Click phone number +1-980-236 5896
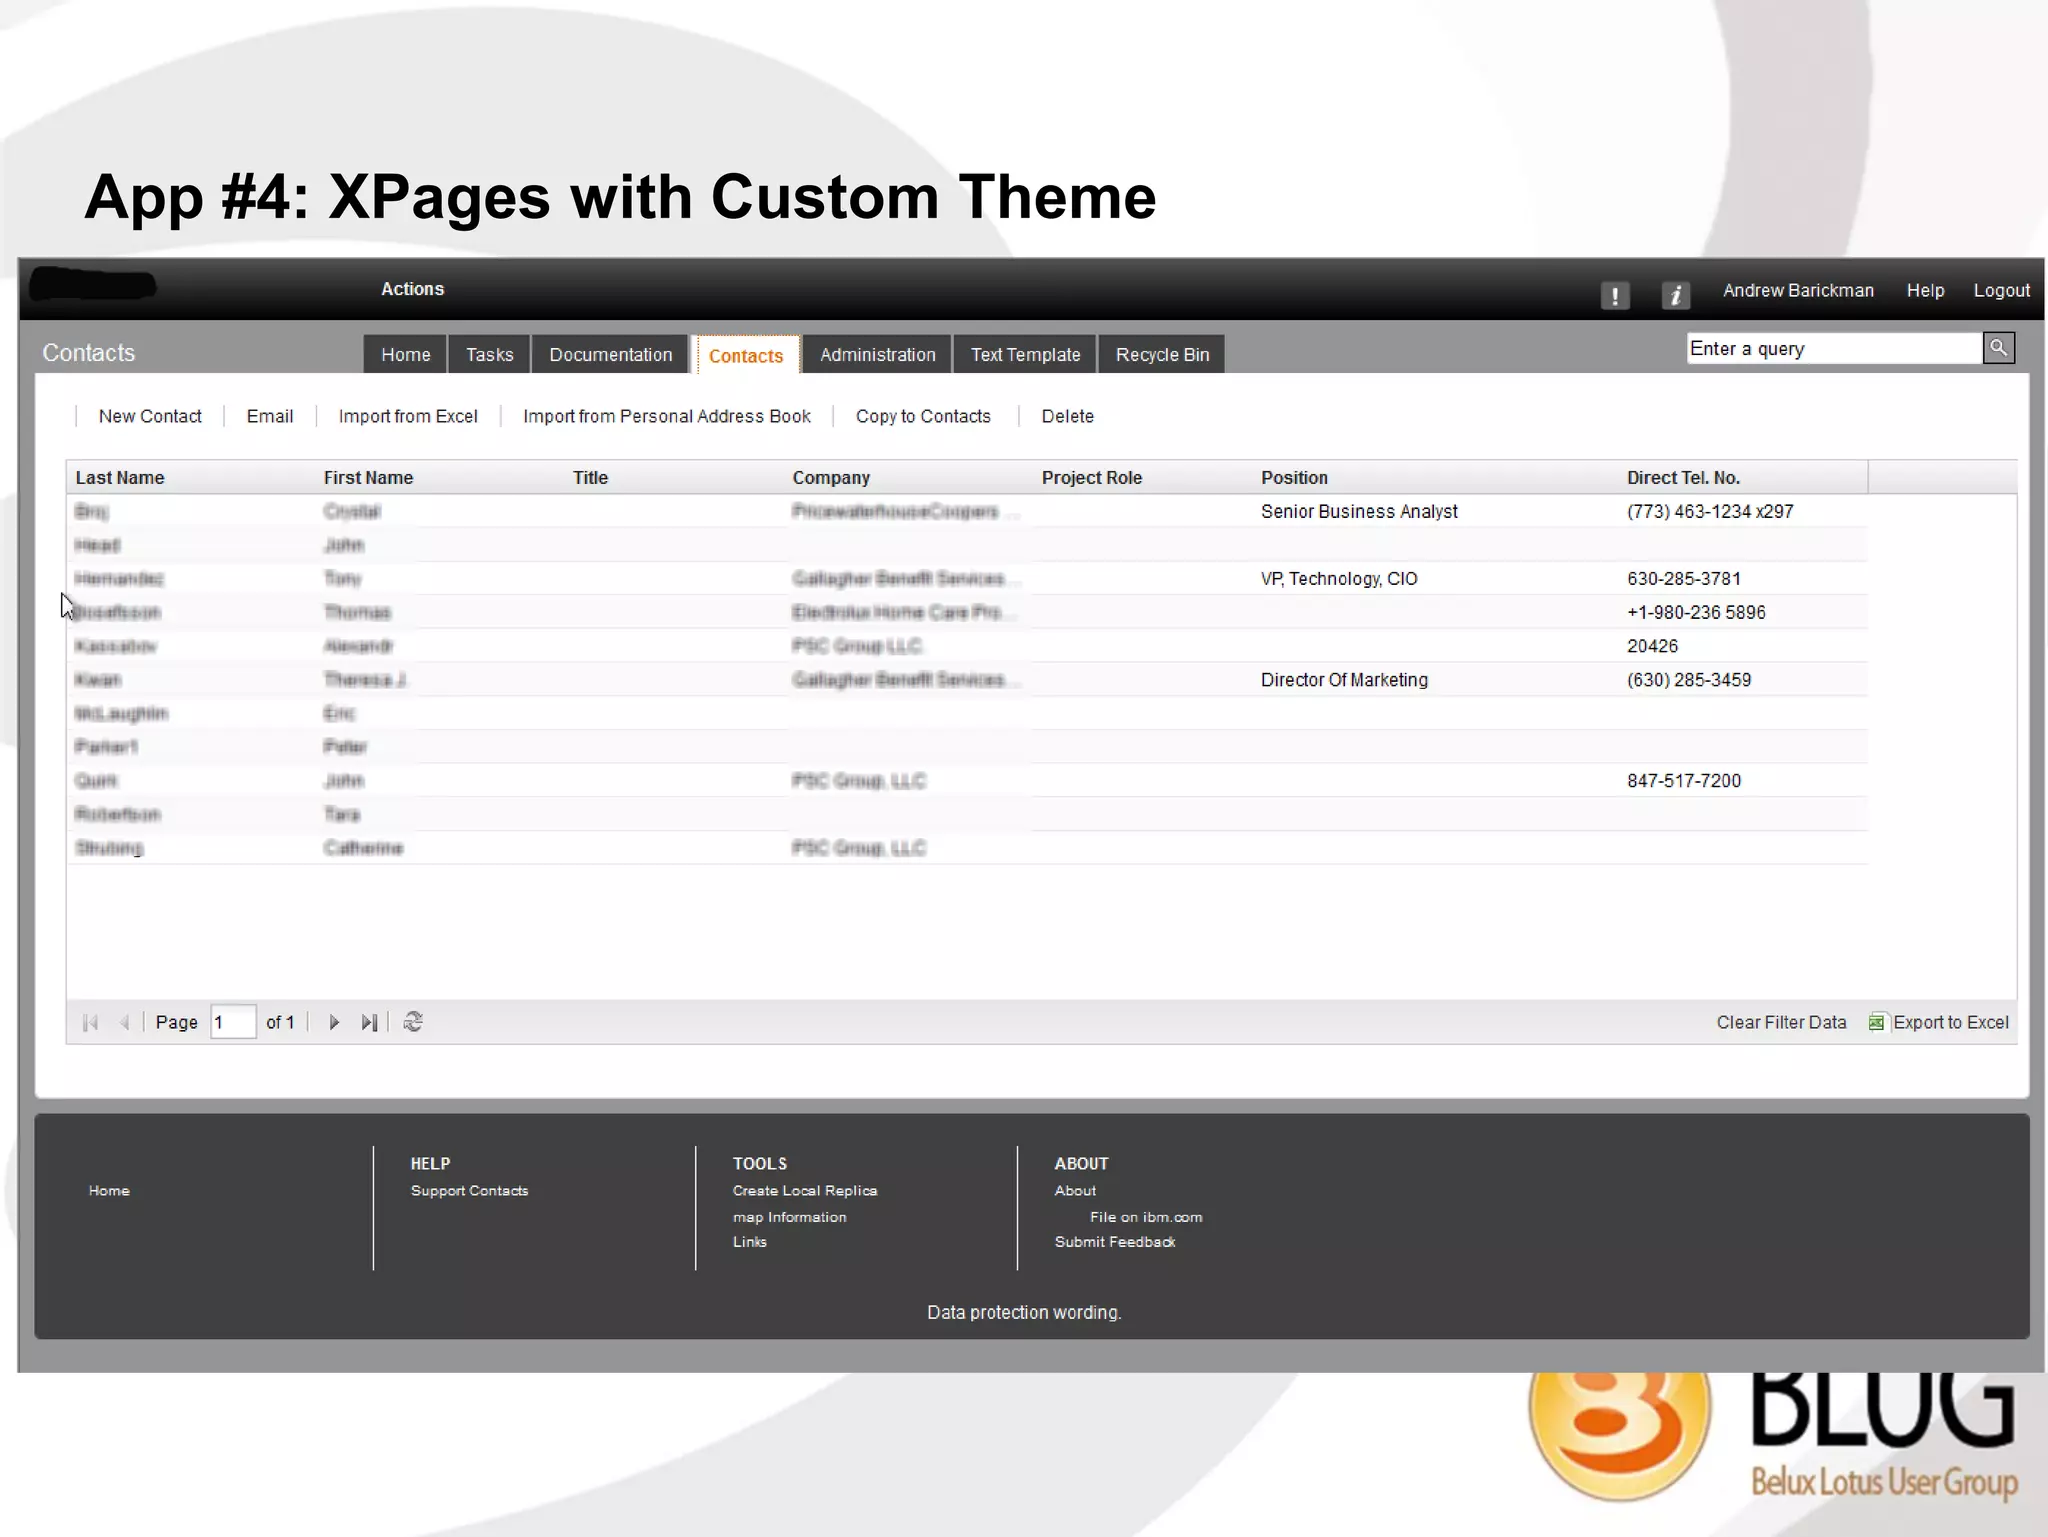2048x1537 pixels. click(1696, 613)
